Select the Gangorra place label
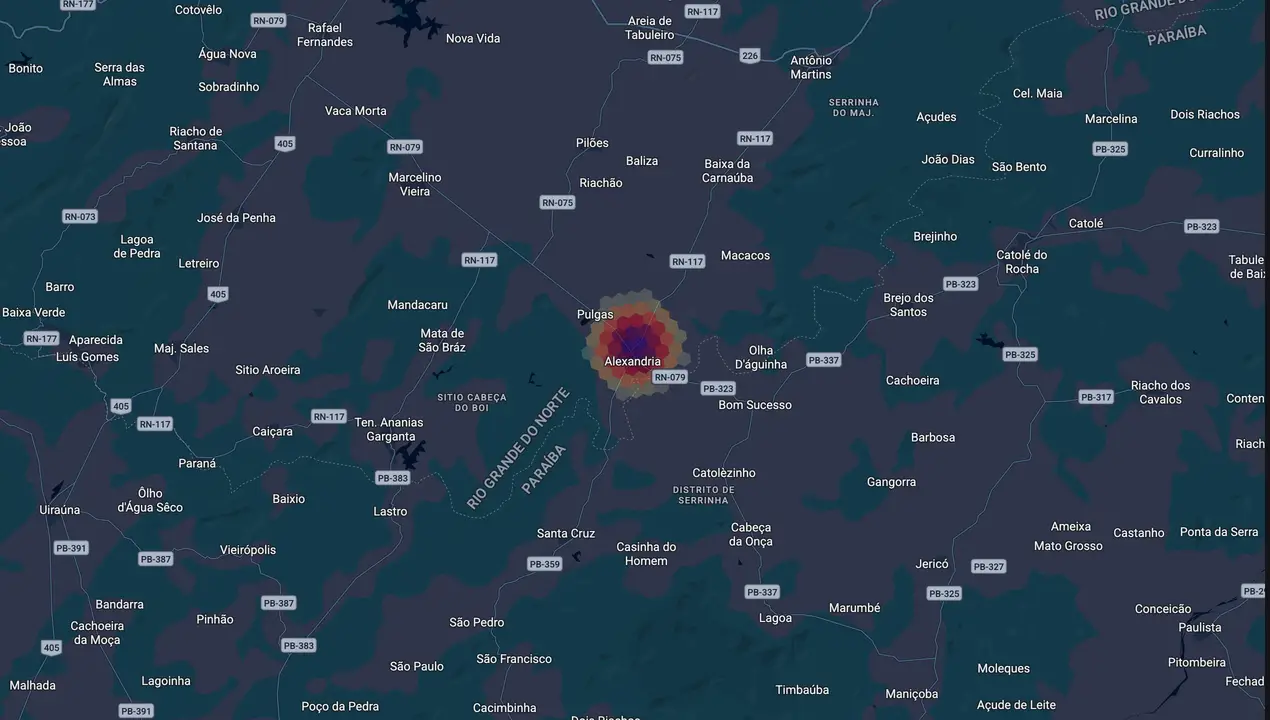This screenshot has height=720, width=1270. tap(891, 482)
